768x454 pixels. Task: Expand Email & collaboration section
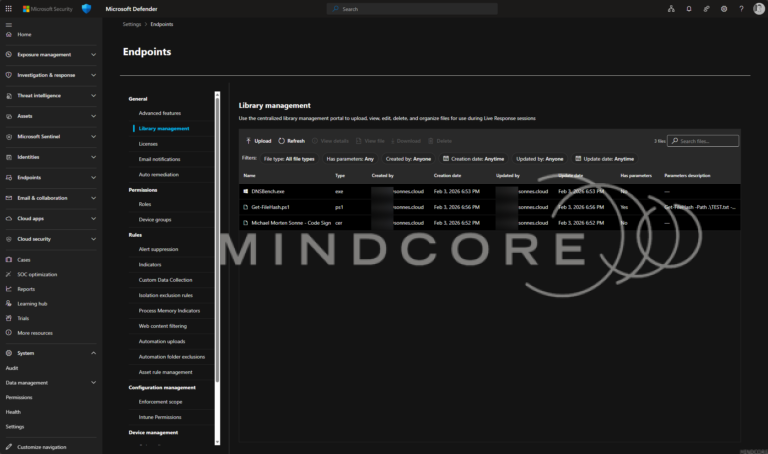tap(51, 198)
